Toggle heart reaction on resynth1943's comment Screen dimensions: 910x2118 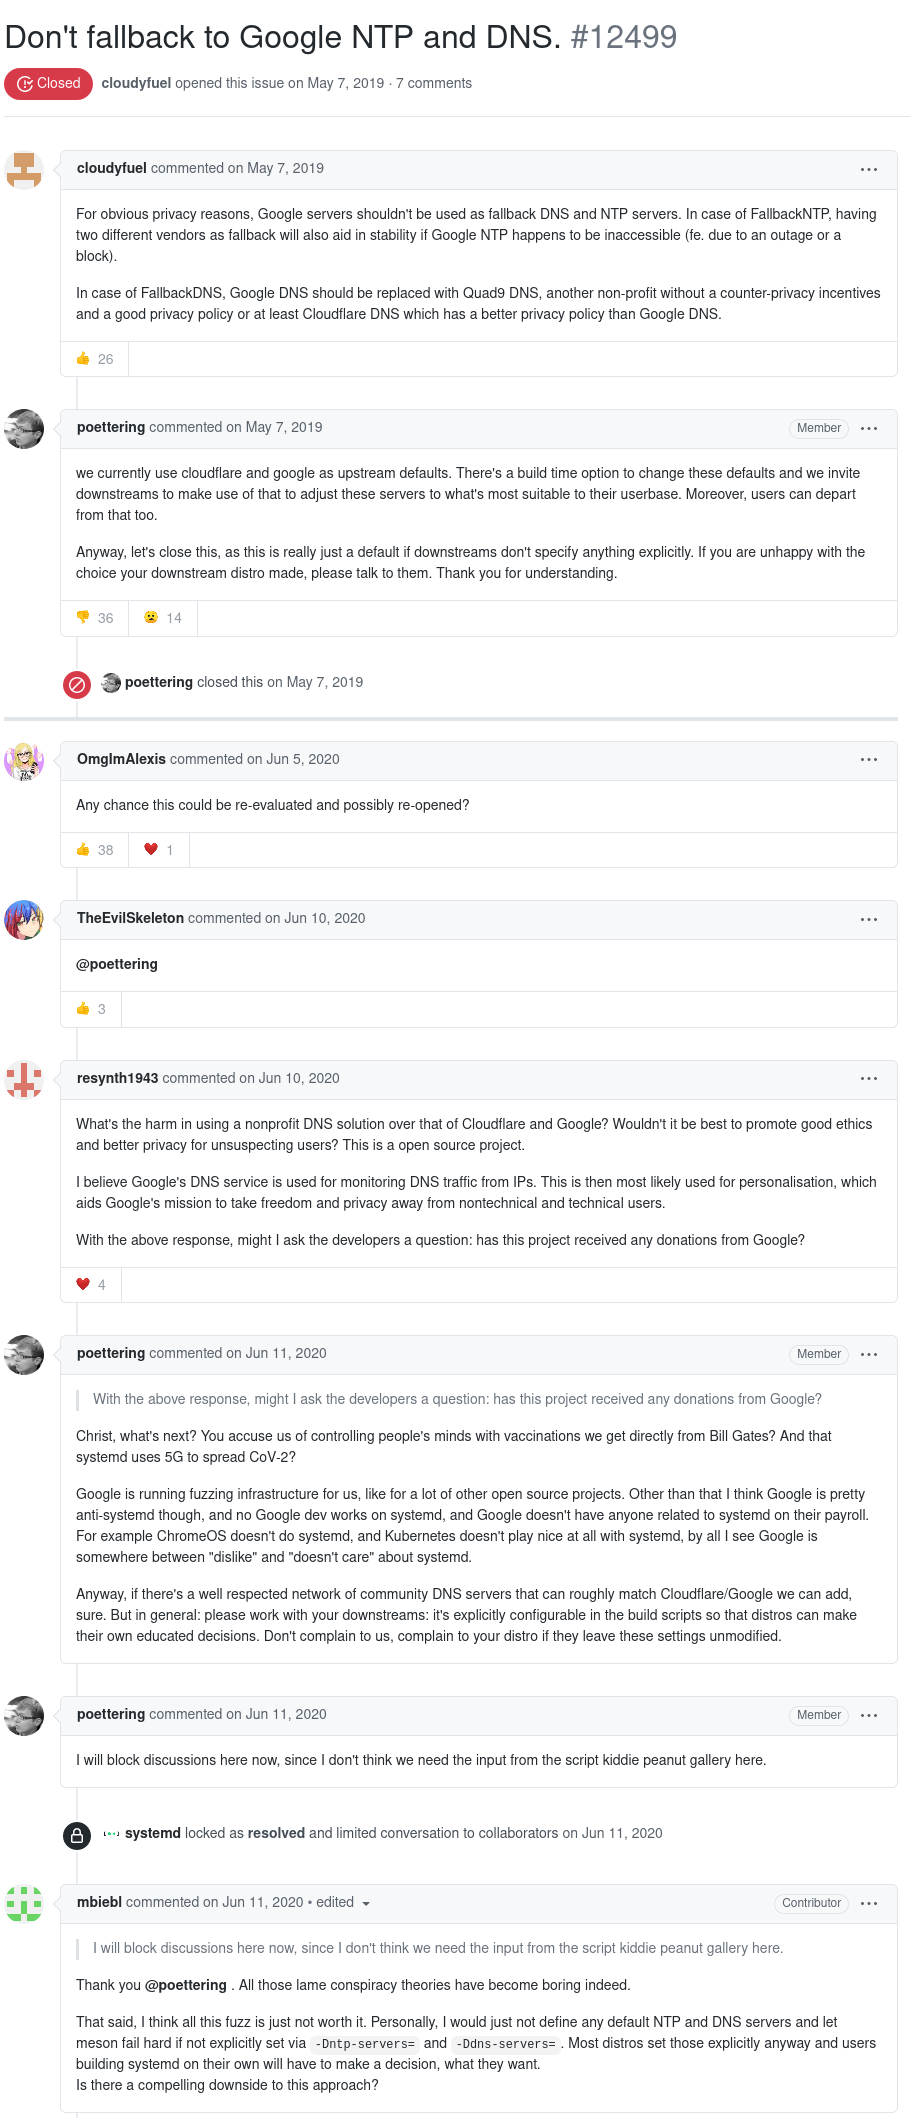tap(91, 1285)
